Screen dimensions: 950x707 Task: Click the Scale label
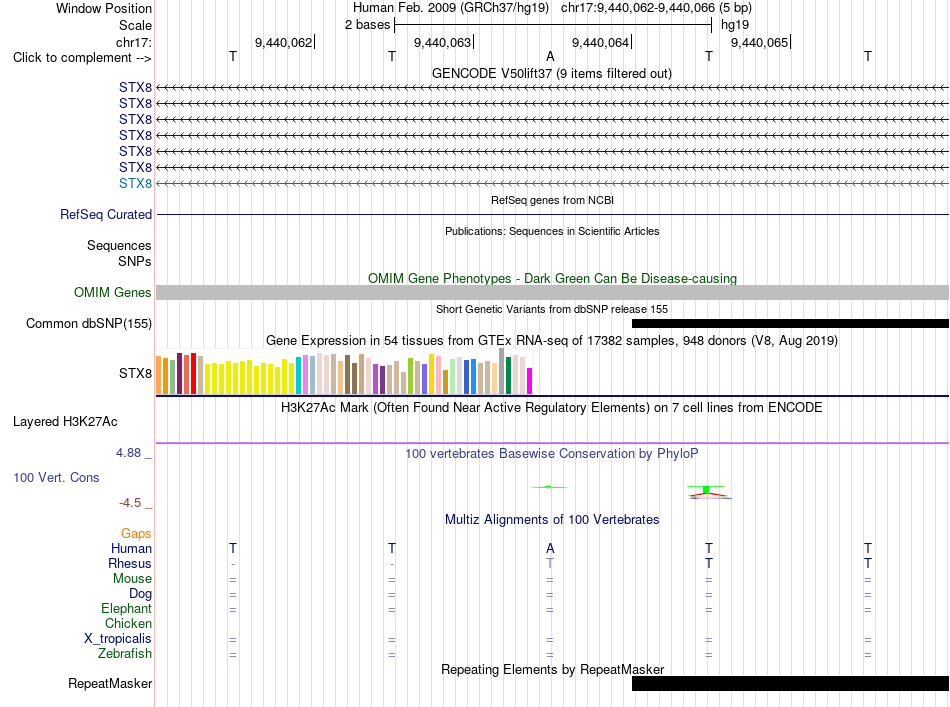pyautogui.click(x=135, y=25)
